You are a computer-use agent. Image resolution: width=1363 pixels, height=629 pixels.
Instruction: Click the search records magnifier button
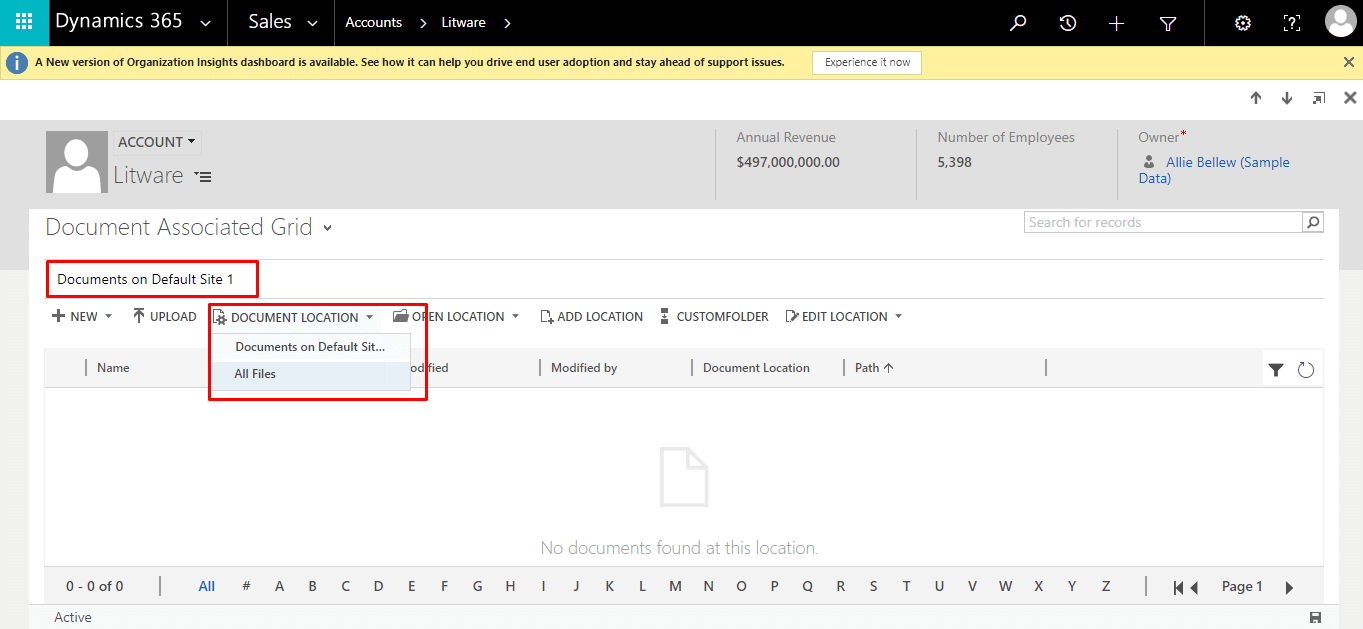1313,222
